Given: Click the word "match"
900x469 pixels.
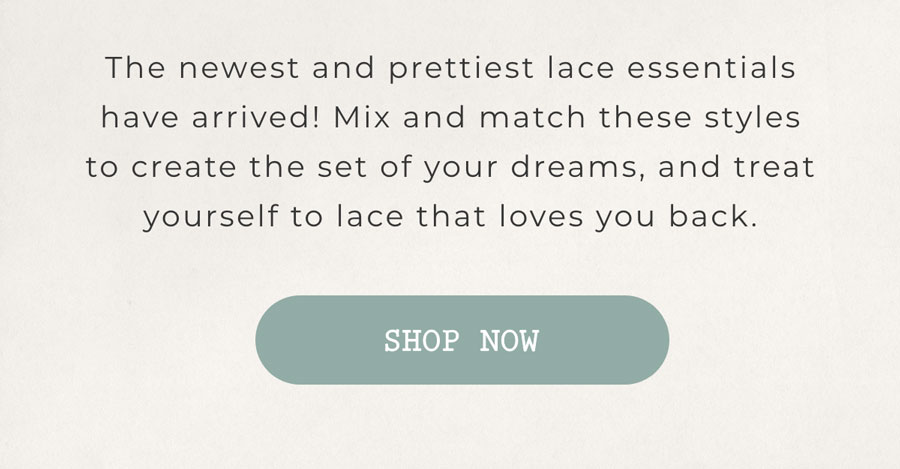Looking at the screenshot, I should pyautogui.click(x=532, y=118).
